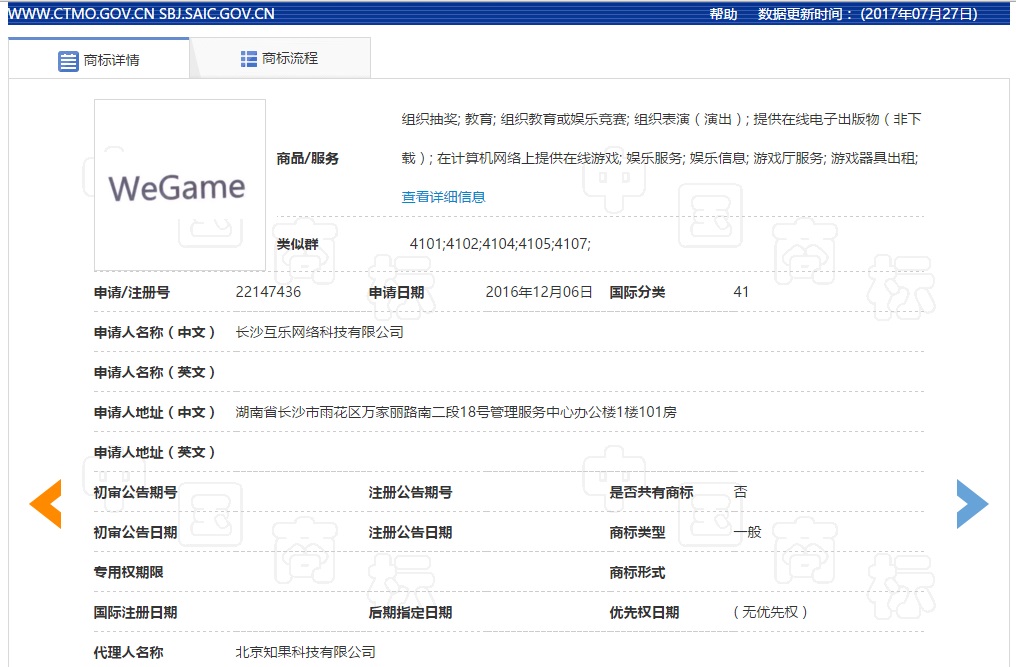Image resolution: width=1016 pixels, height=667 pixels.
Task: Go to previous trademark with orange arrow
Action: click(x=46, y=503)
